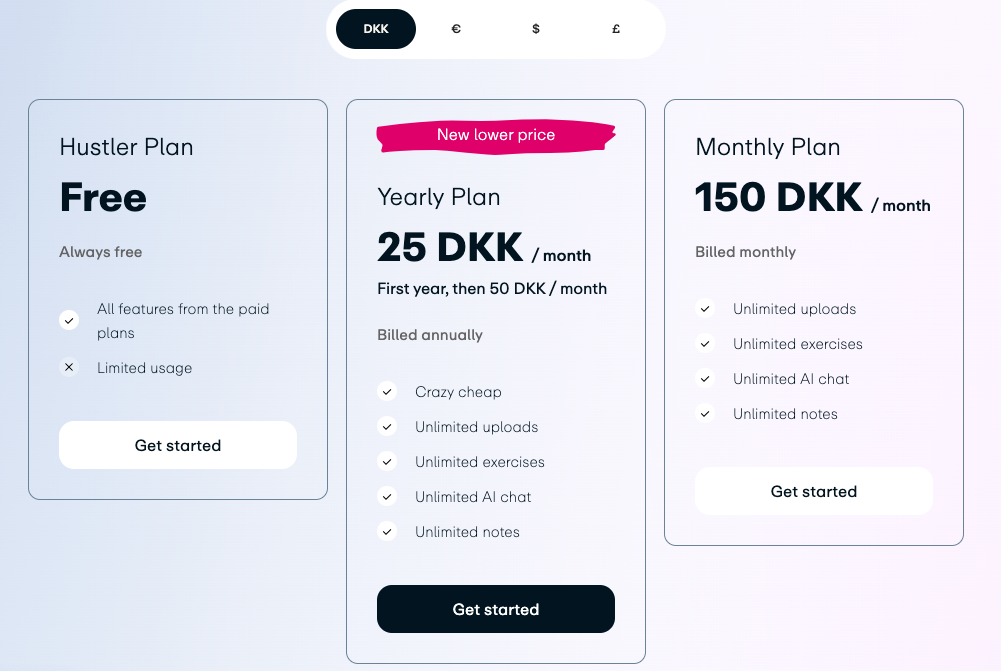Click the New lower price badge

click(496, 135)
